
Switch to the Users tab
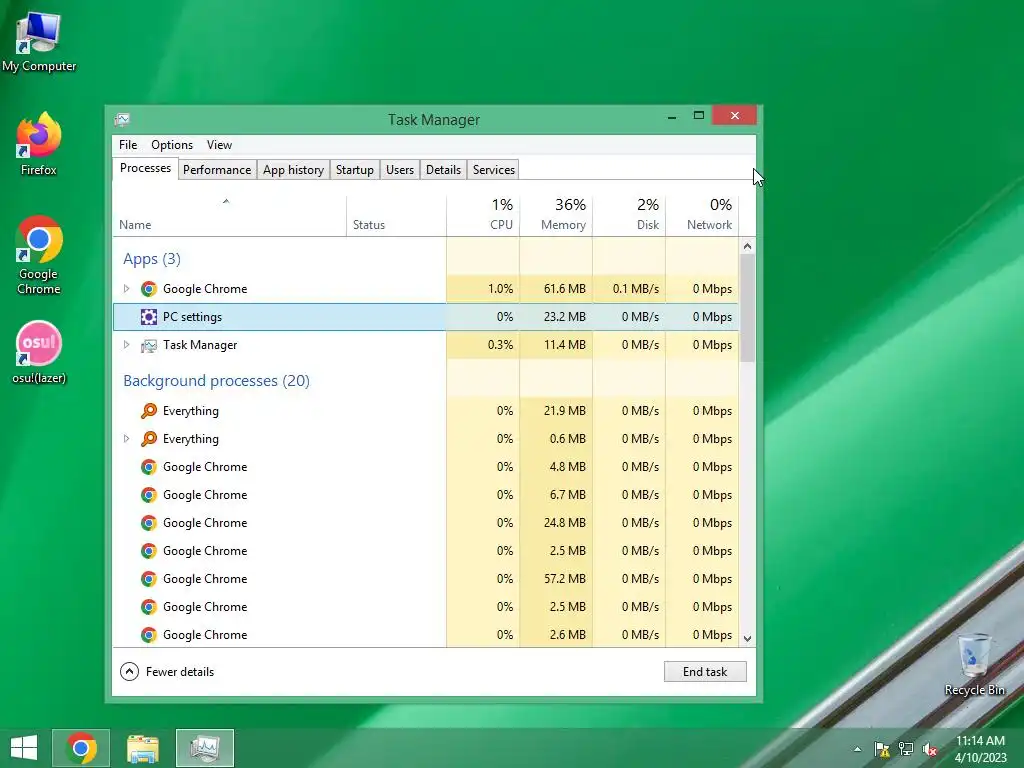coord(400,170)
